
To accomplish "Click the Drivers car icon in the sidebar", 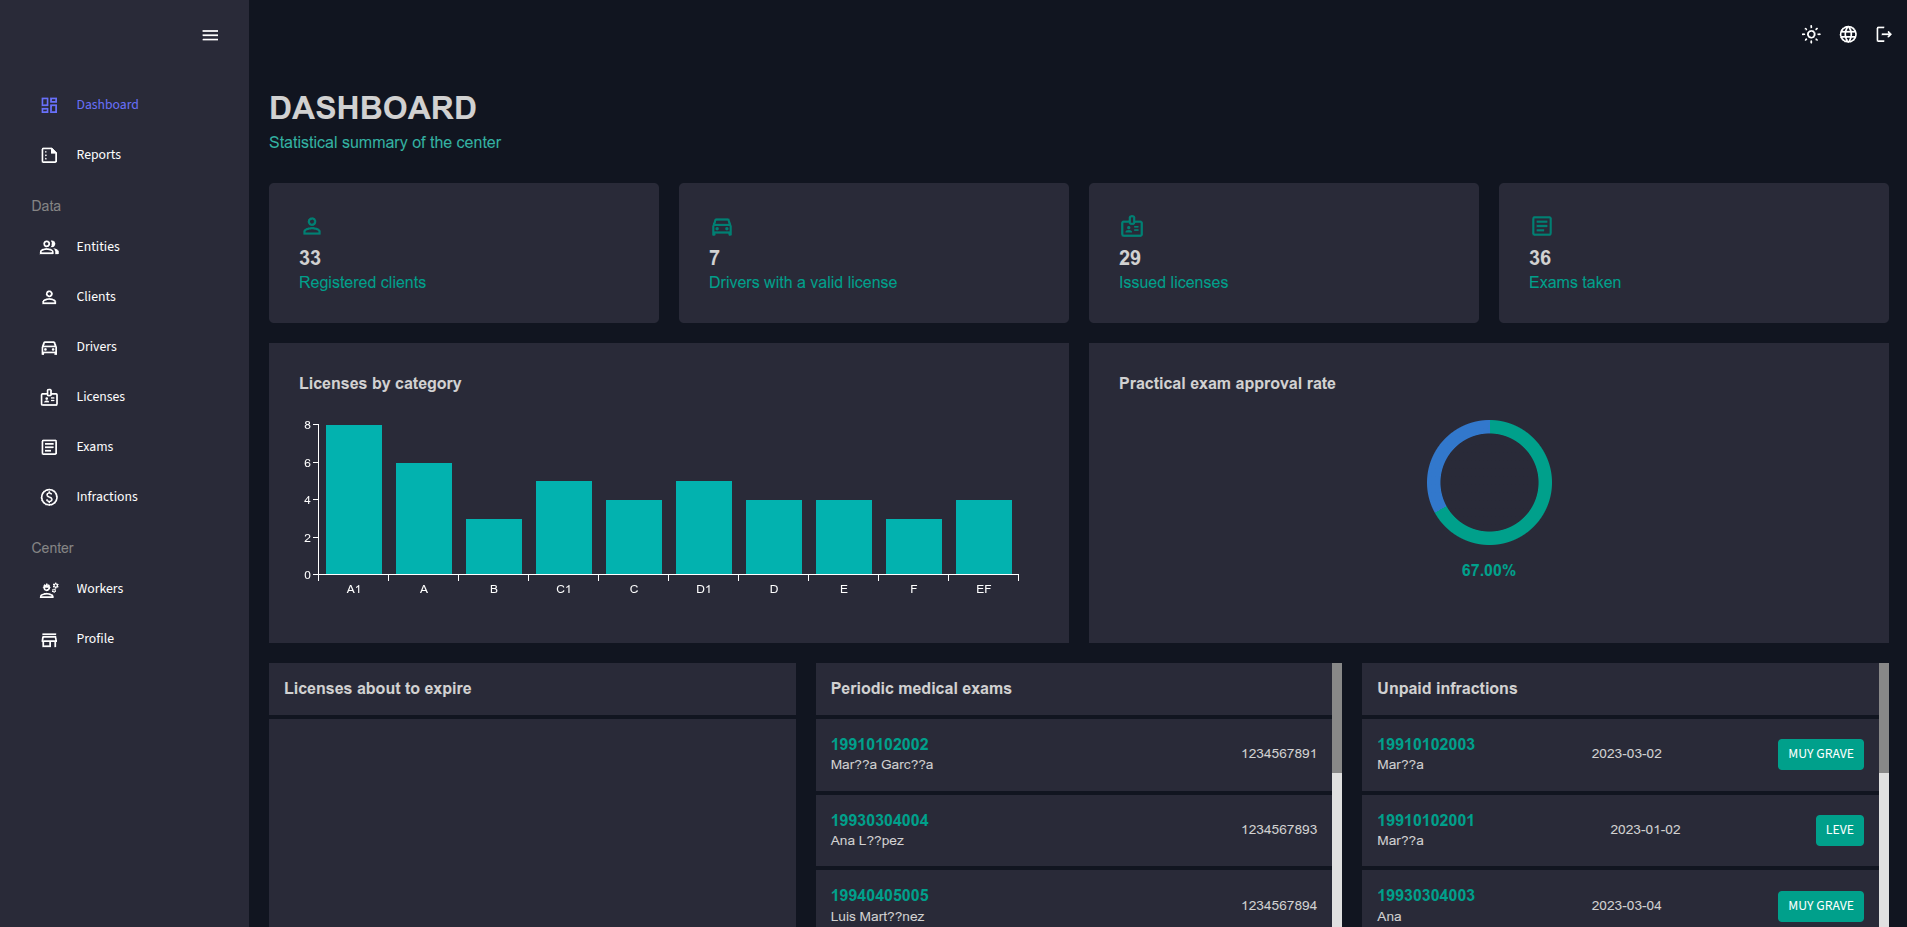I will coord(49,347).
